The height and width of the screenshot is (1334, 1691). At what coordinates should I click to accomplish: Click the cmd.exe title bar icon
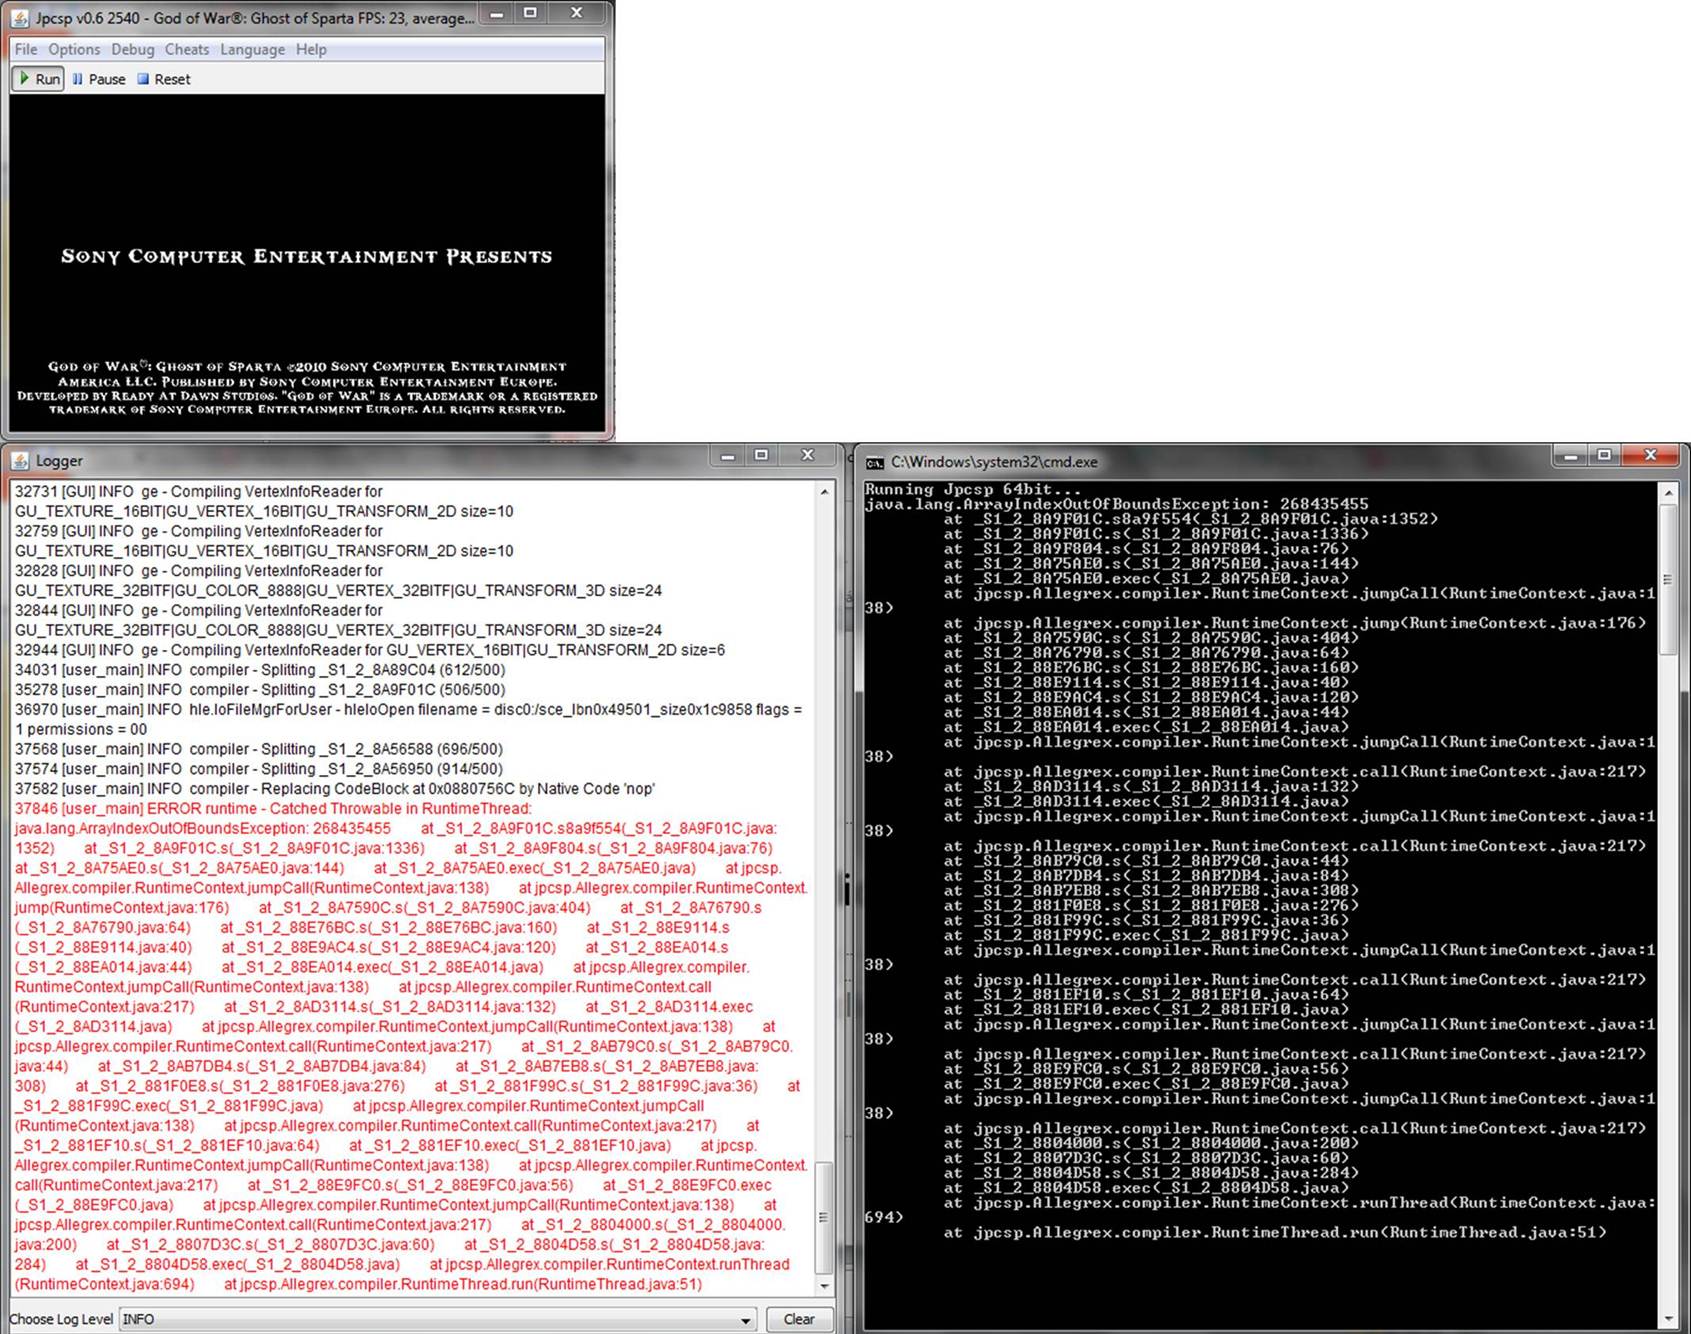[875, 462]
